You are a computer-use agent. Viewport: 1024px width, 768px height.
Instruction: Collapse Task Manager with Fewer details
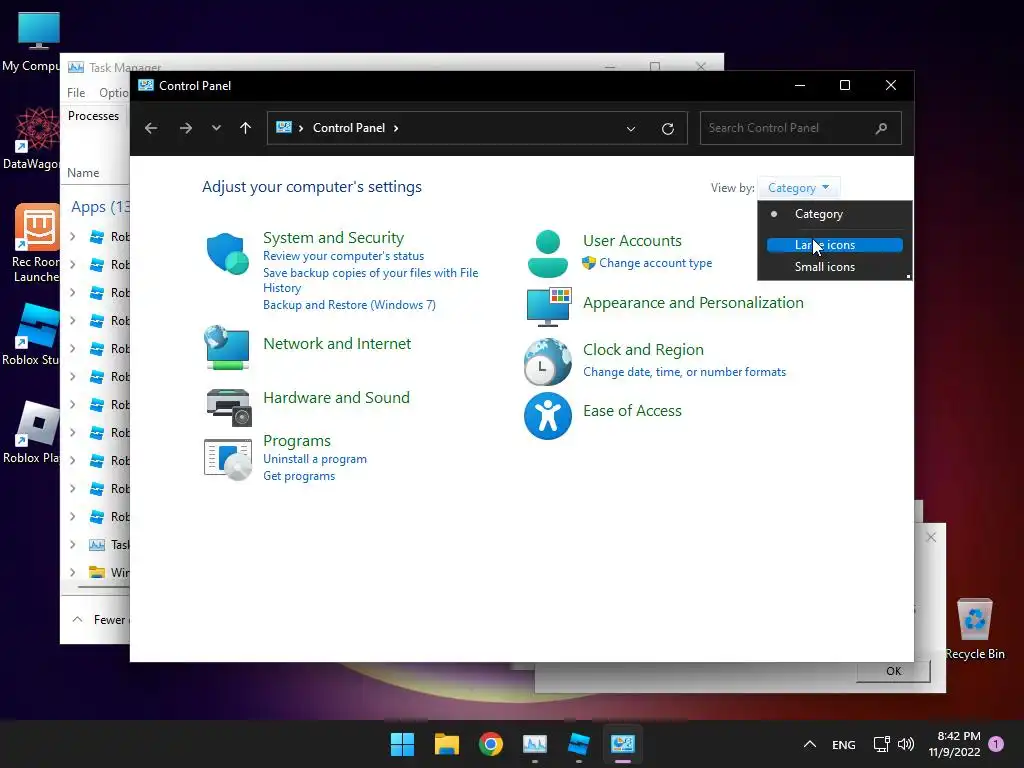pyautogui.click(x=100, y=620)
